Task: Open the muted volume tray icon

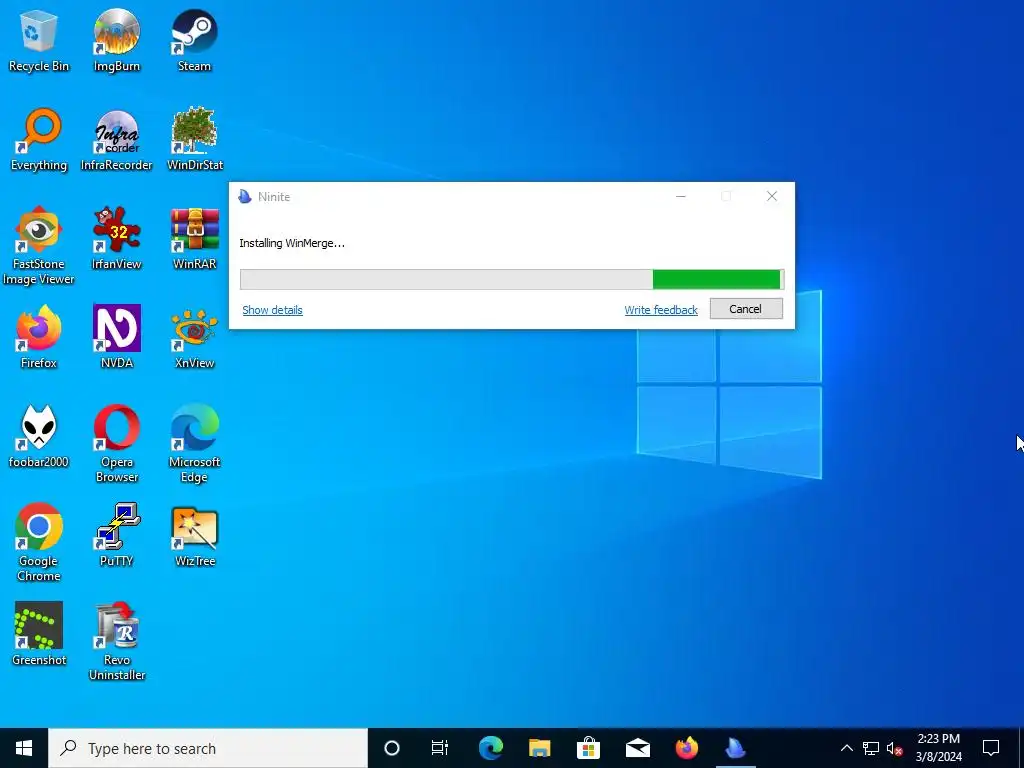Action: (894, 748)
